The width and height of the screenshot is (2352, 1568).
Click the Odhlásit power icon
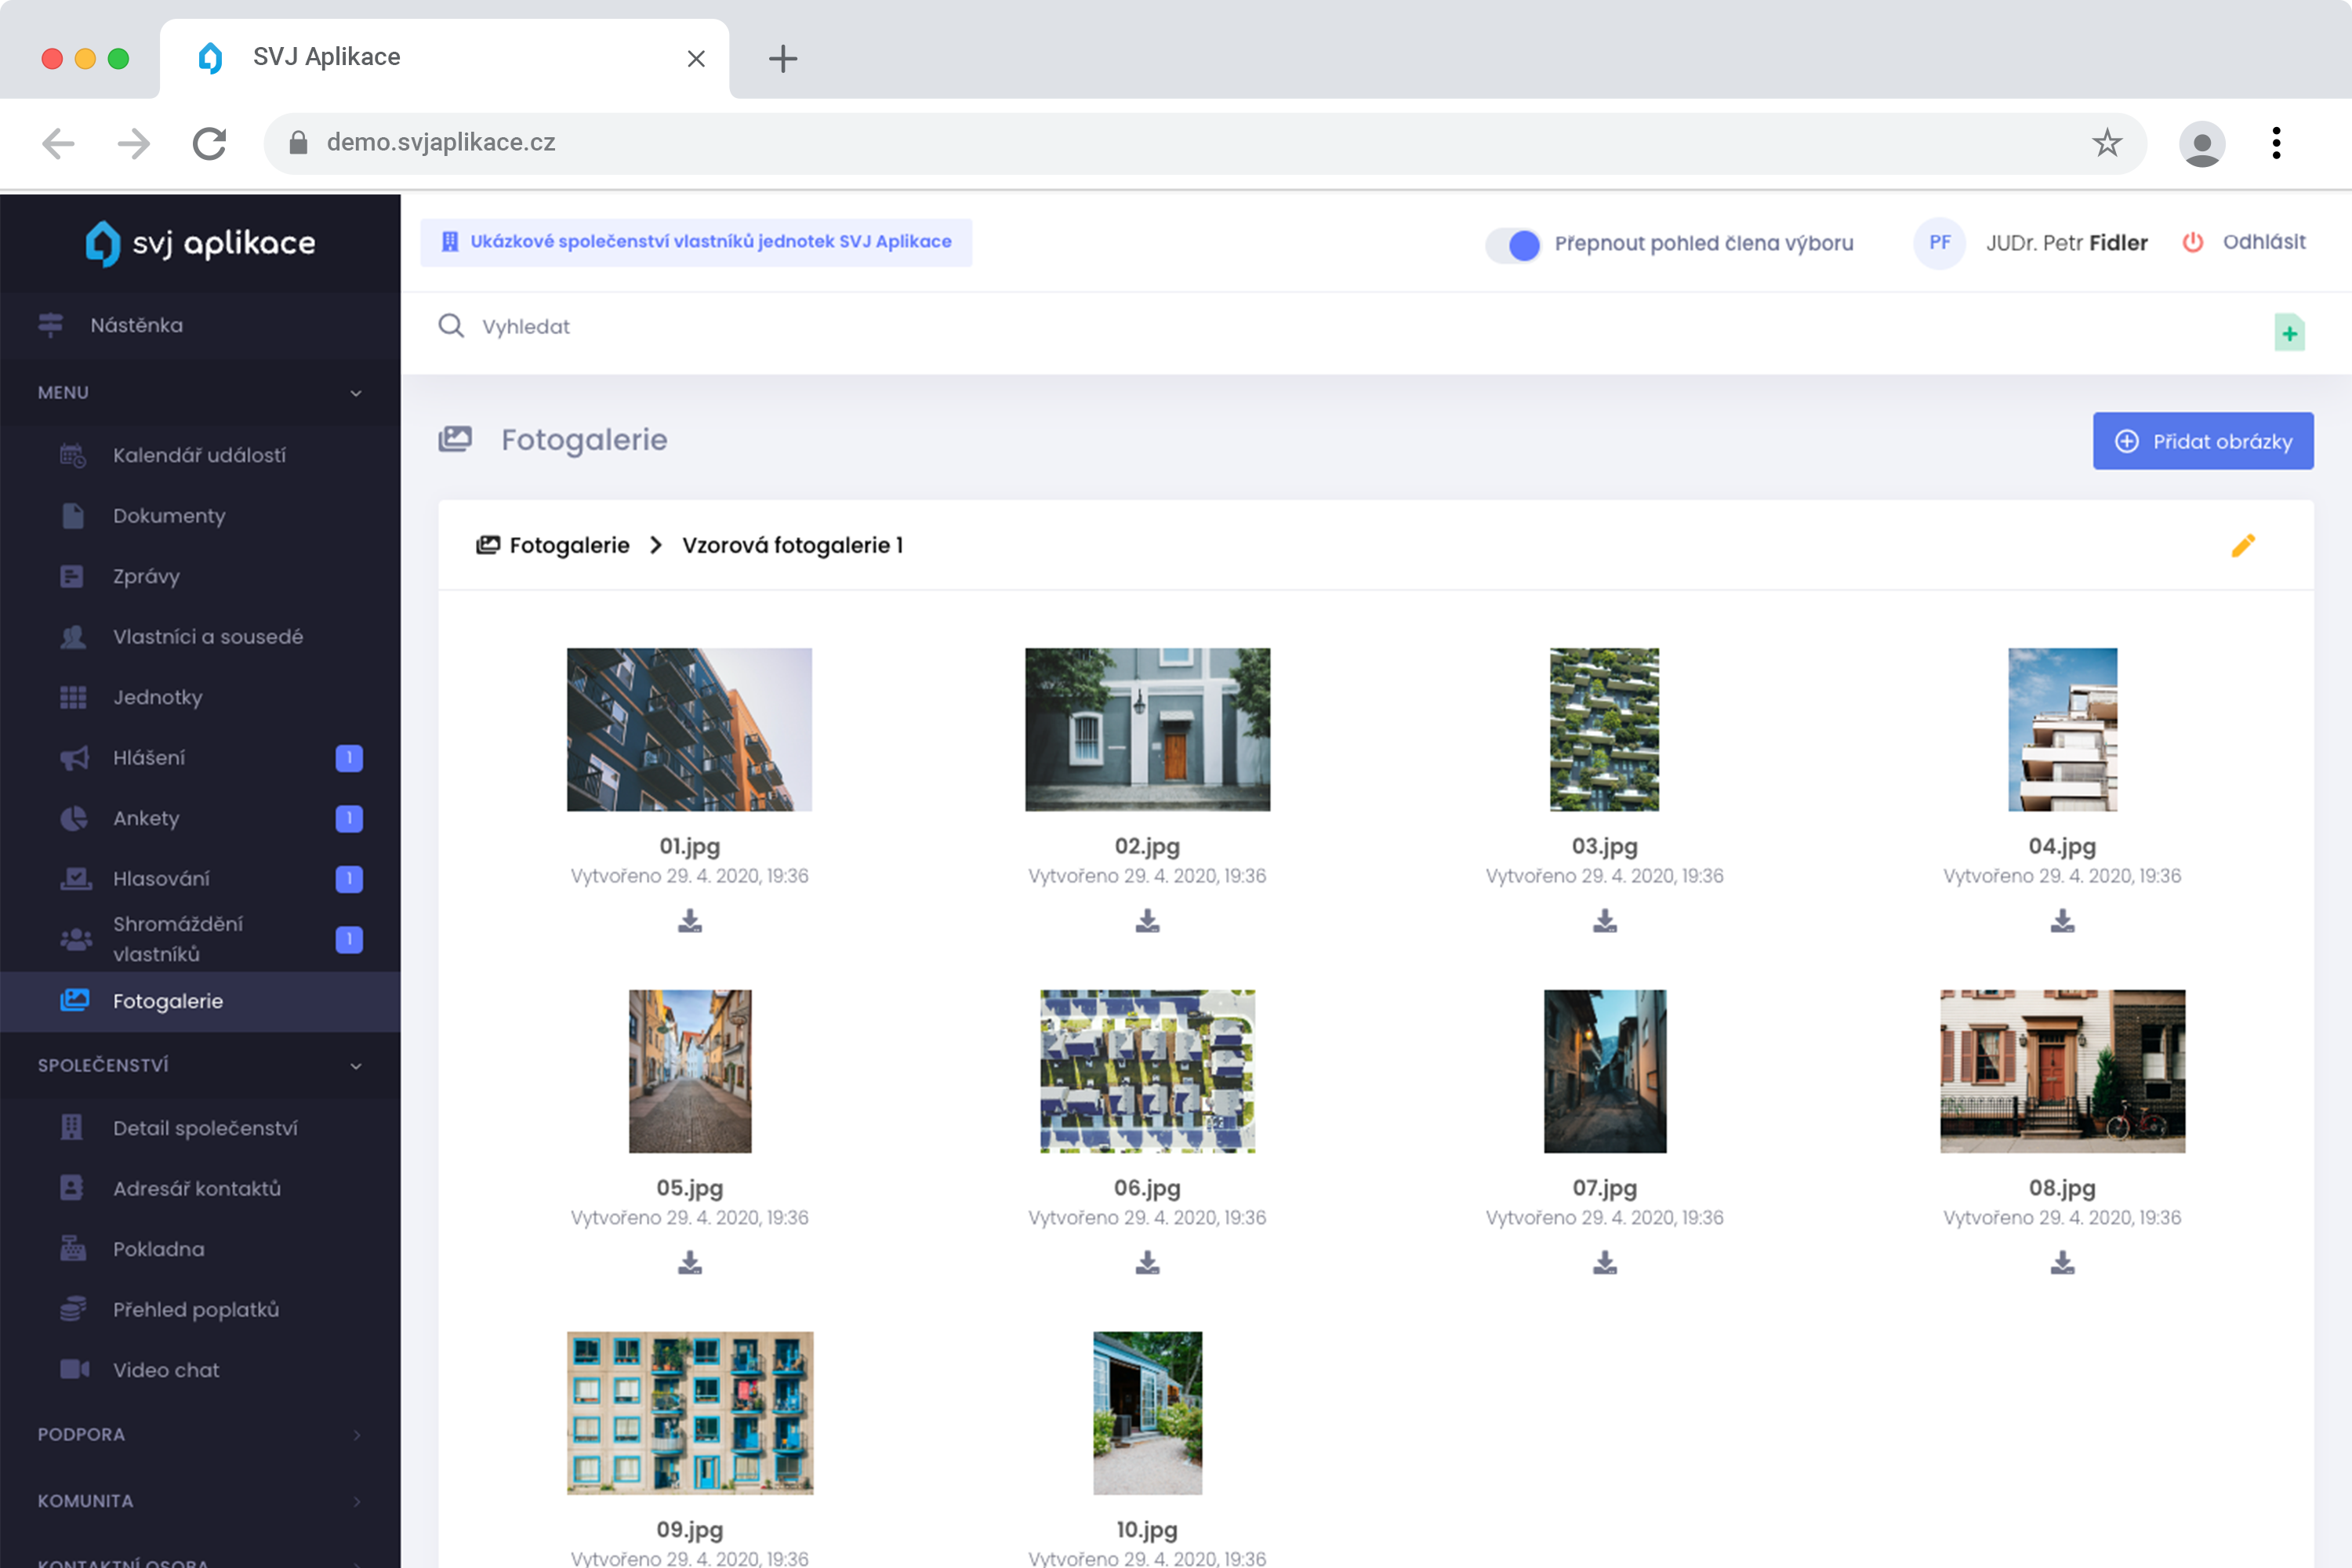point(2192,242)
